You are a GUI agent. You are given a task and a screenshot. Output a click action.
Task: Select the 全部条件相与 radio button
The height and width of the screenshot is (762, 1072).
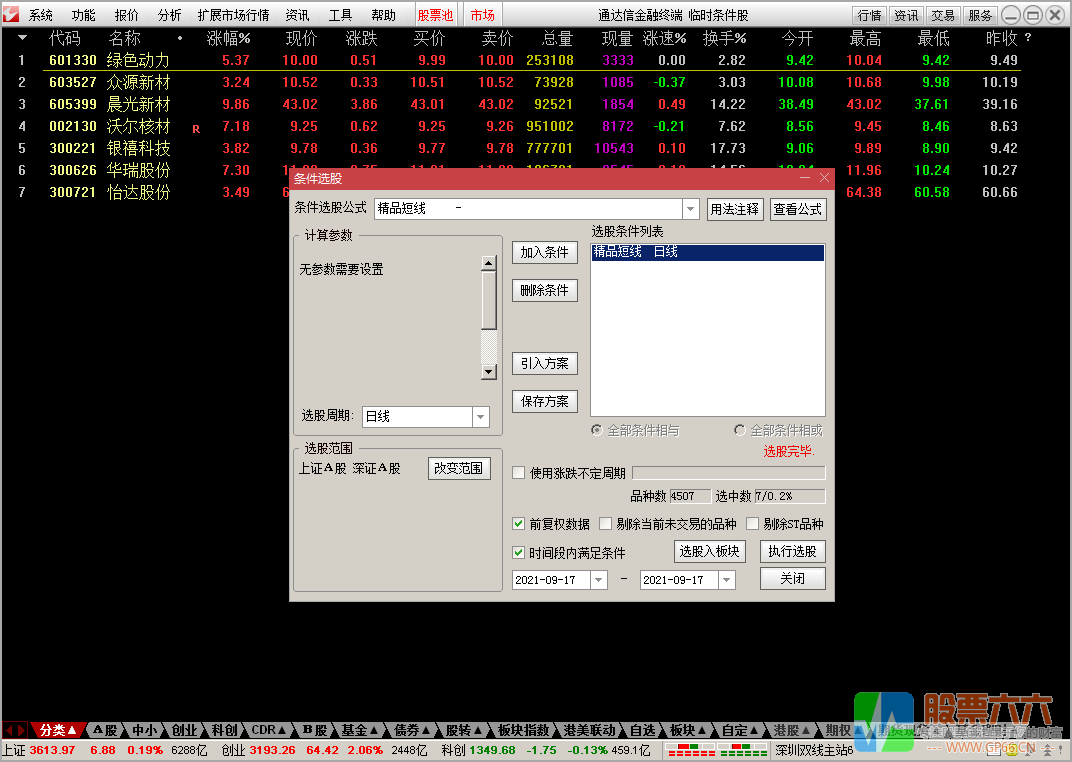(596, 430)
